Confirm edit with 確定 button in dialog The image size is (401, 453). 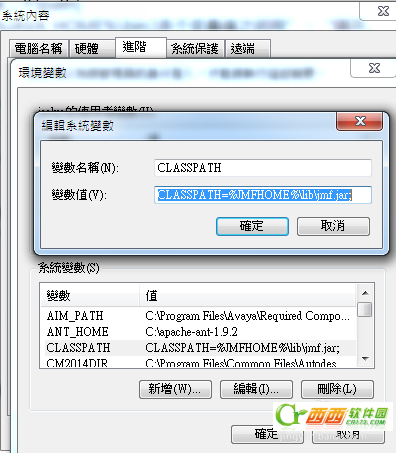252,226
